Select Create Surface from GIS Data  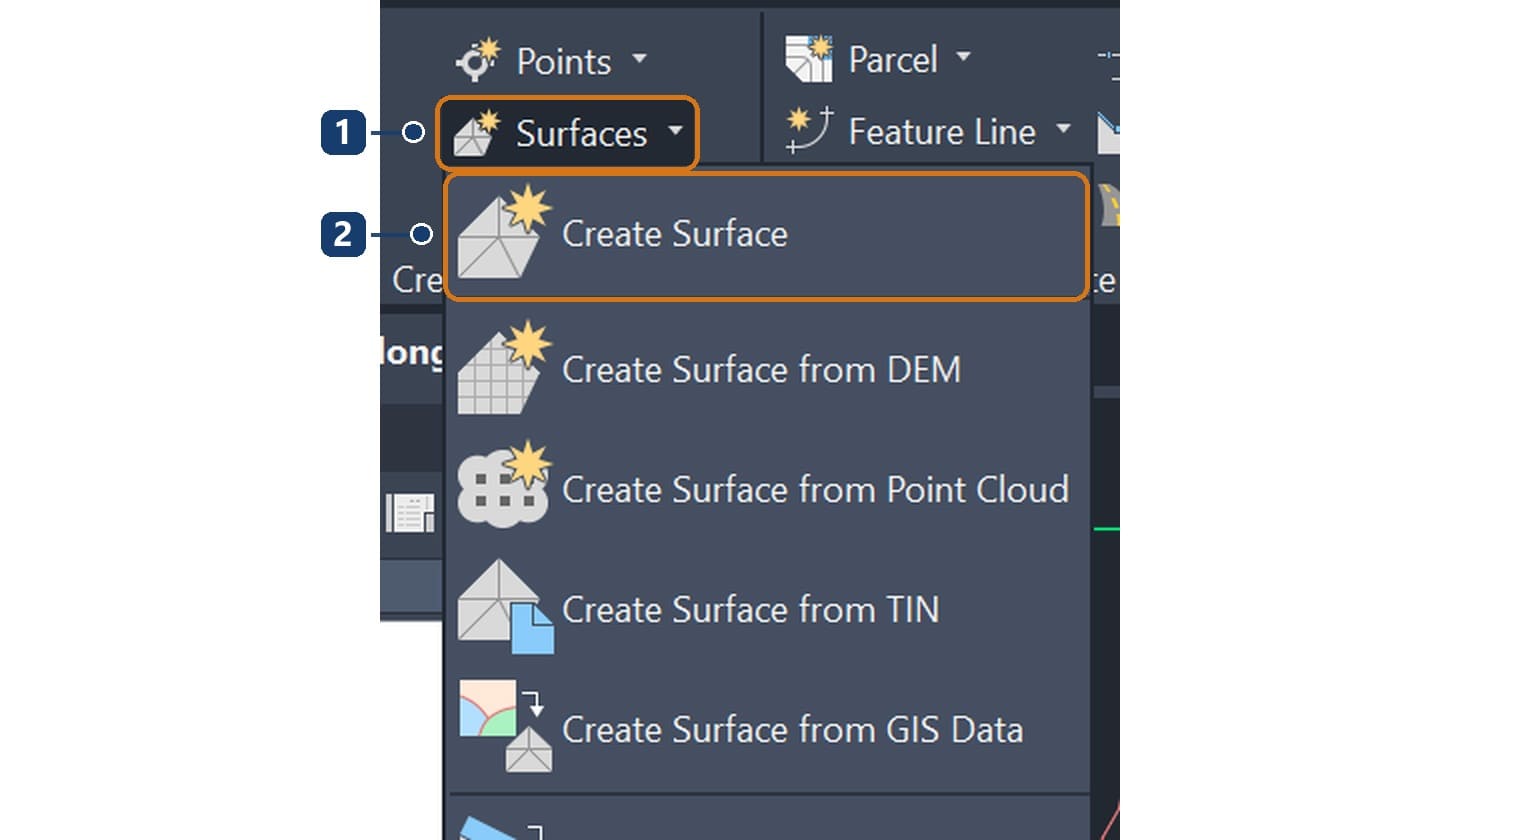pyautogui.click(x=766, y=729)
